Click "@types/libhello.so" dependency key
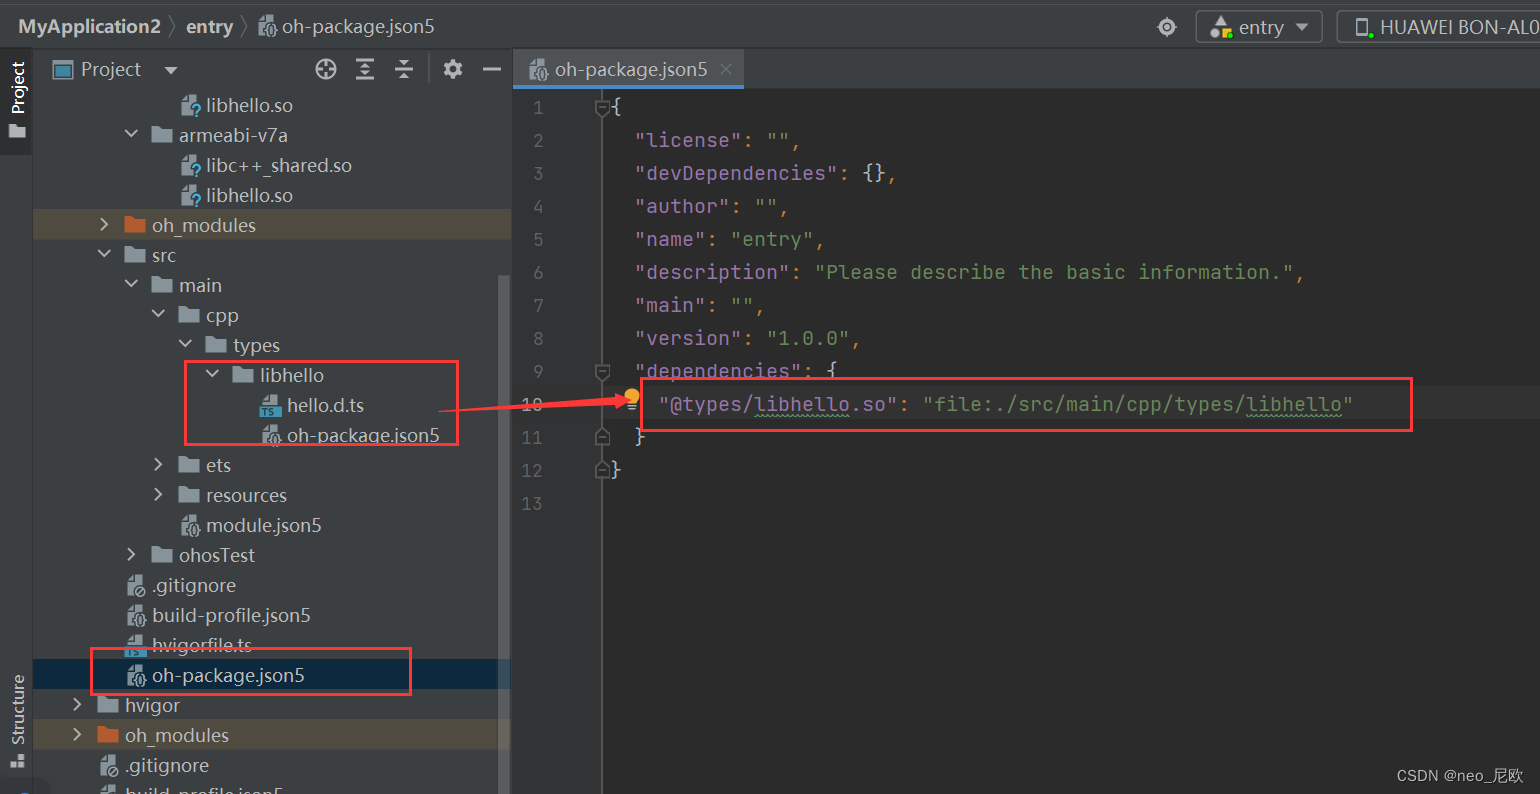This screenshot has height=794, width=1540. (778, 404)
